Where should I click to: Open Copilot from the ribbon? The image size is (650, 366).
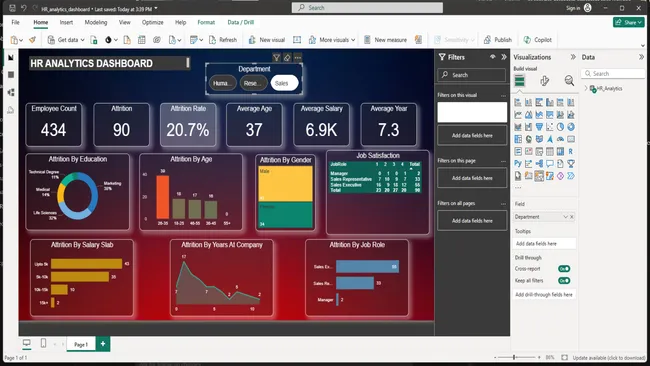click(538, 40)
